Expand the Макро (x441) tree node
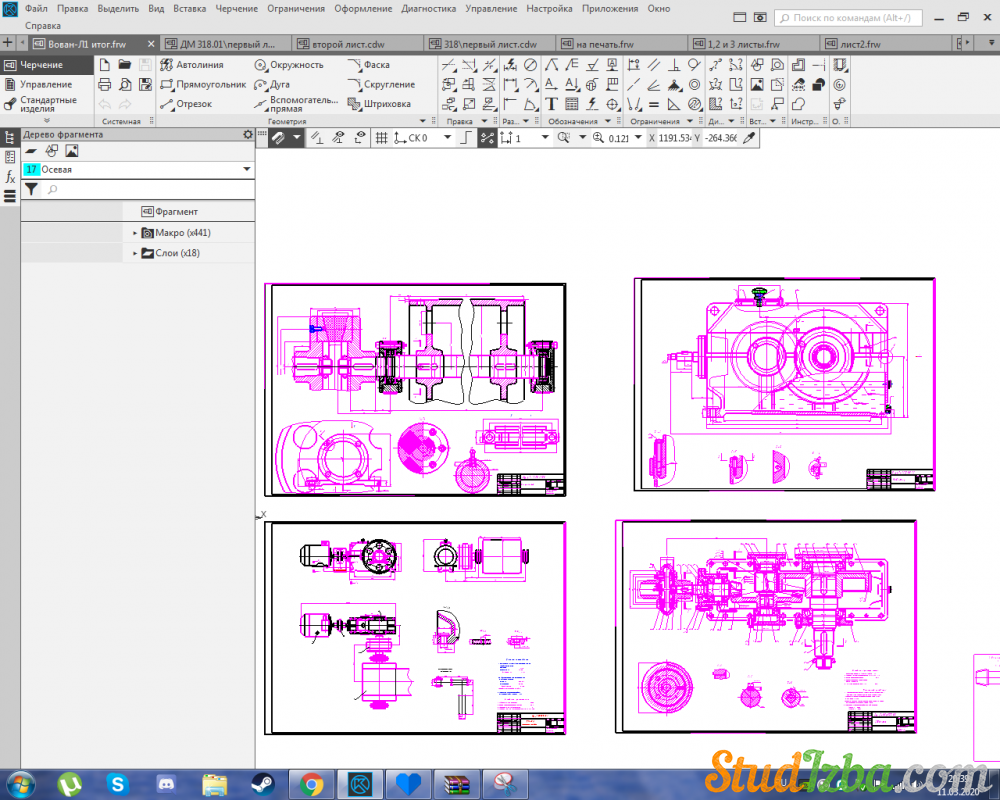The width and height of the screenshot is (1000, 800). [x=135, y=233]
